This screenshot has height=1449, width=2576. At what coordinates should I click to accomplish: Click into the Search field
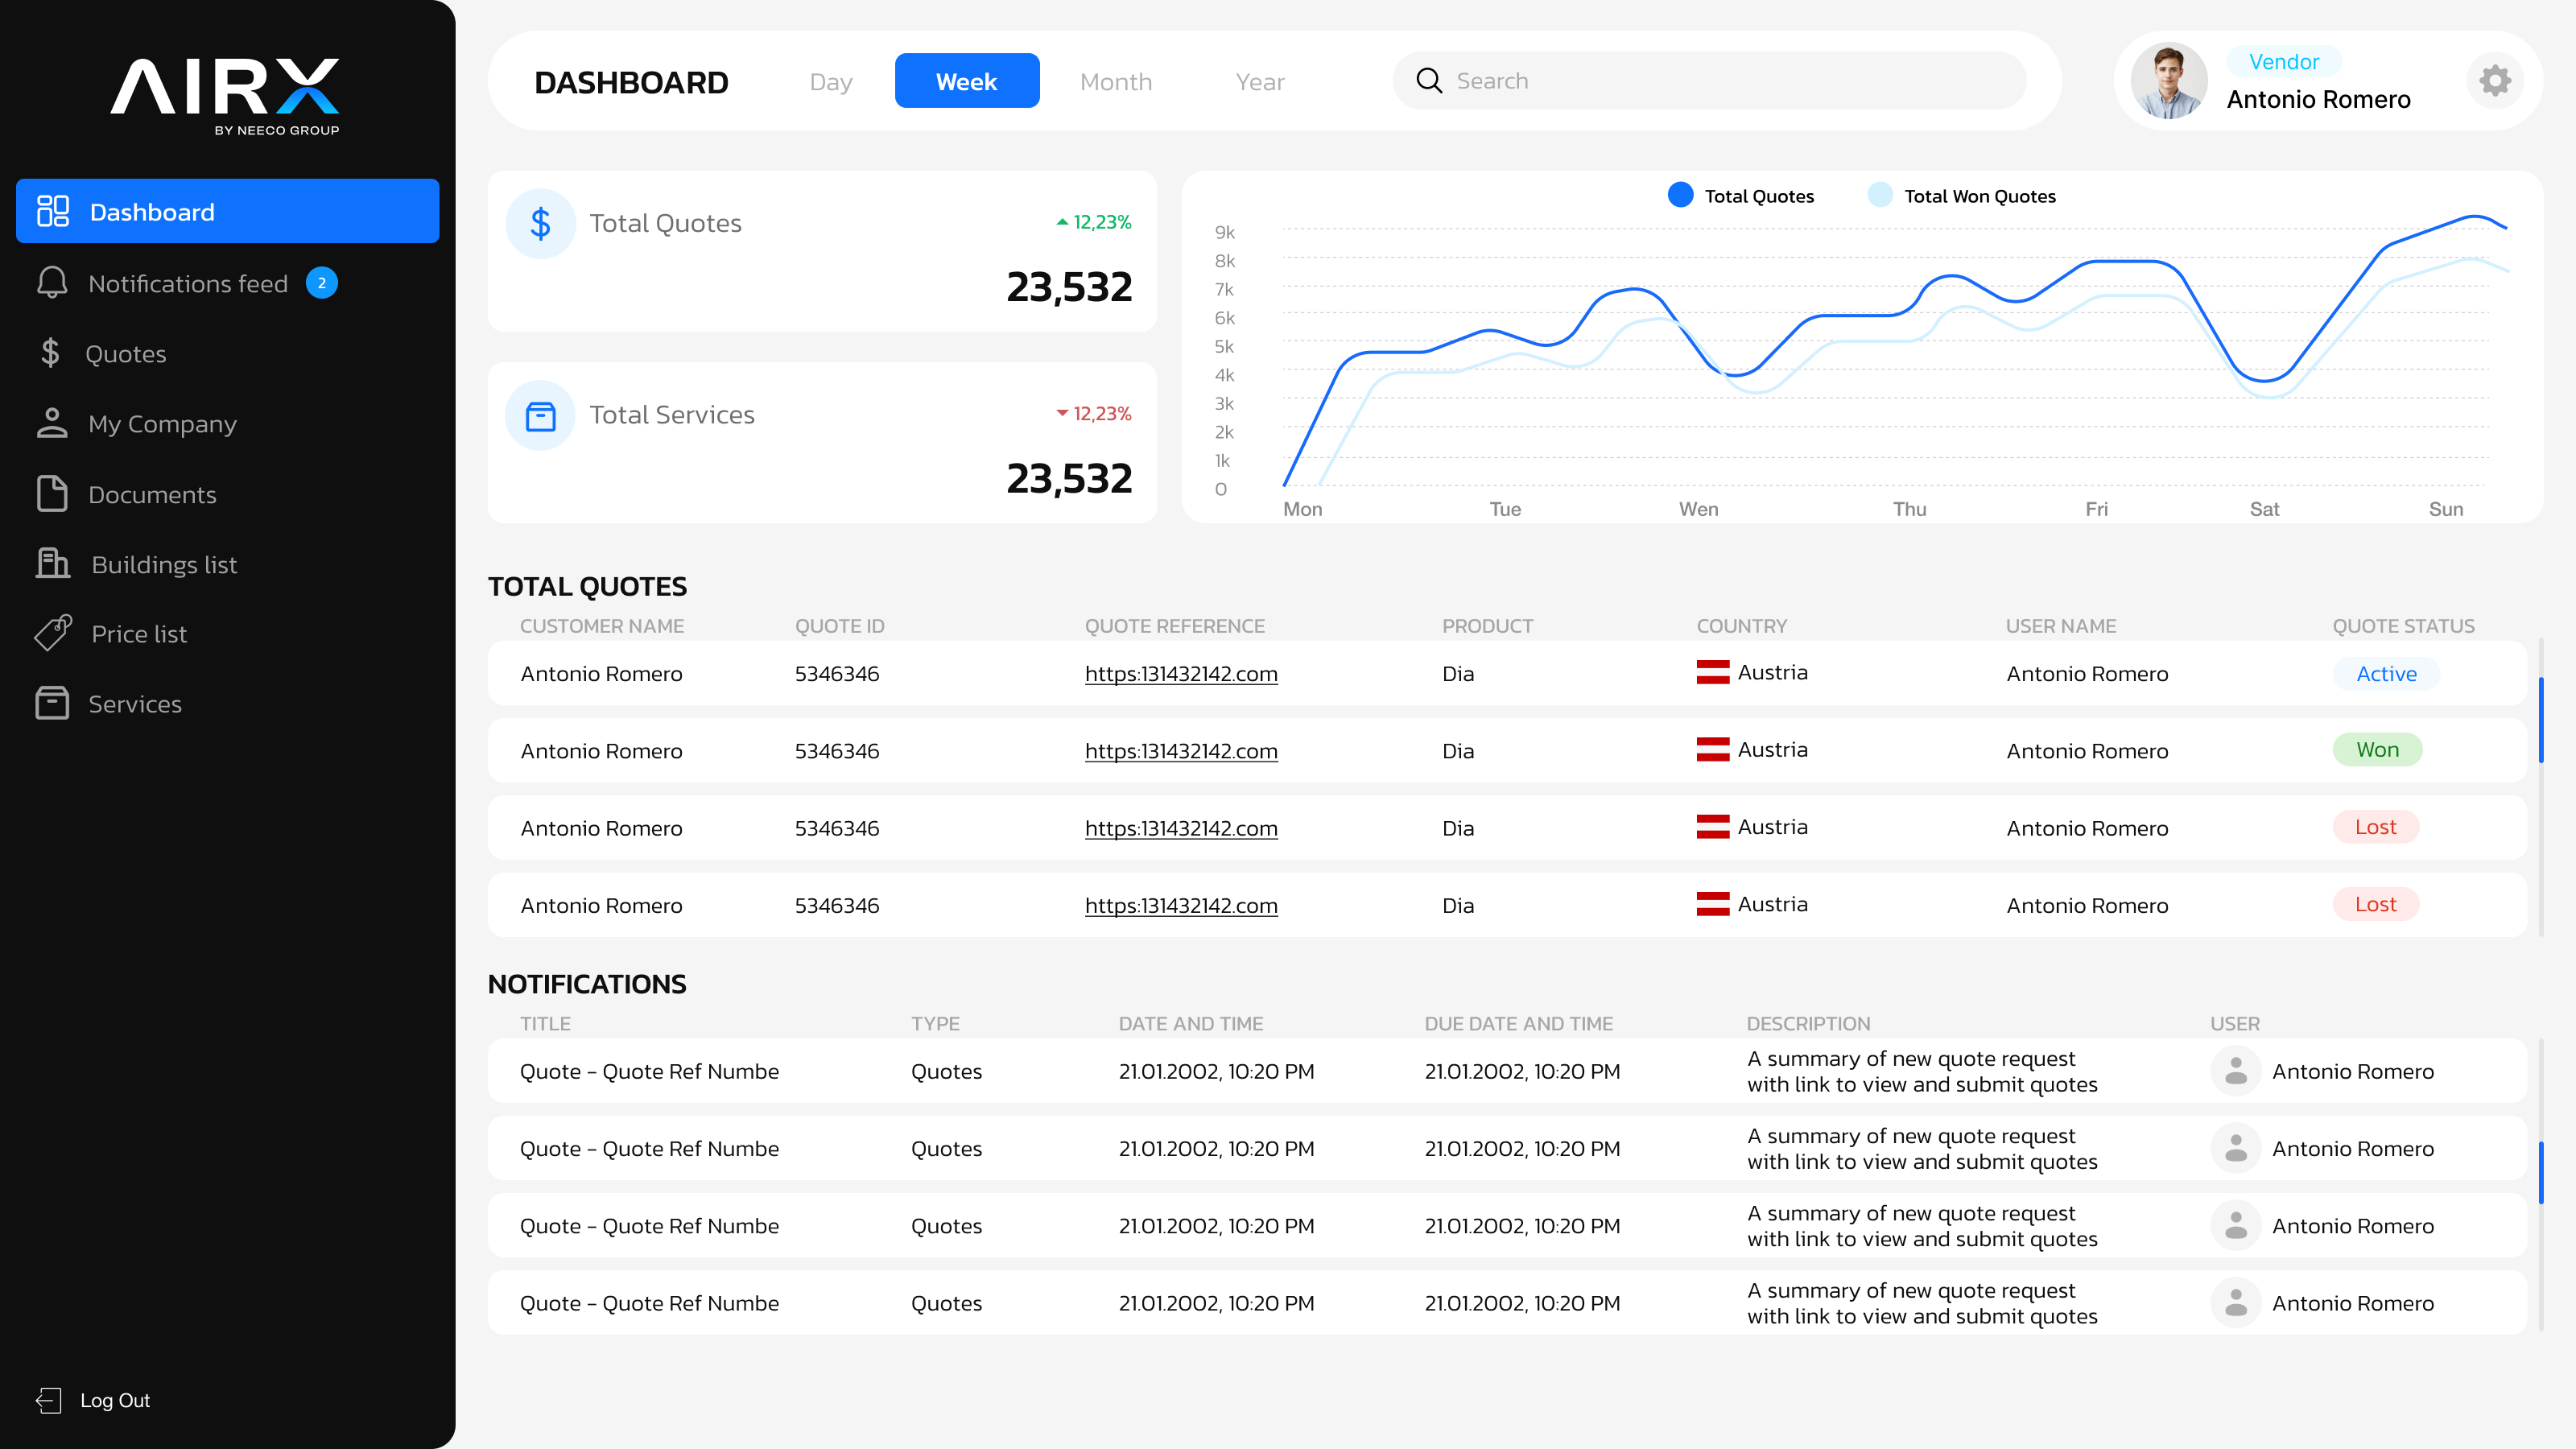(x=1709, y=81)
